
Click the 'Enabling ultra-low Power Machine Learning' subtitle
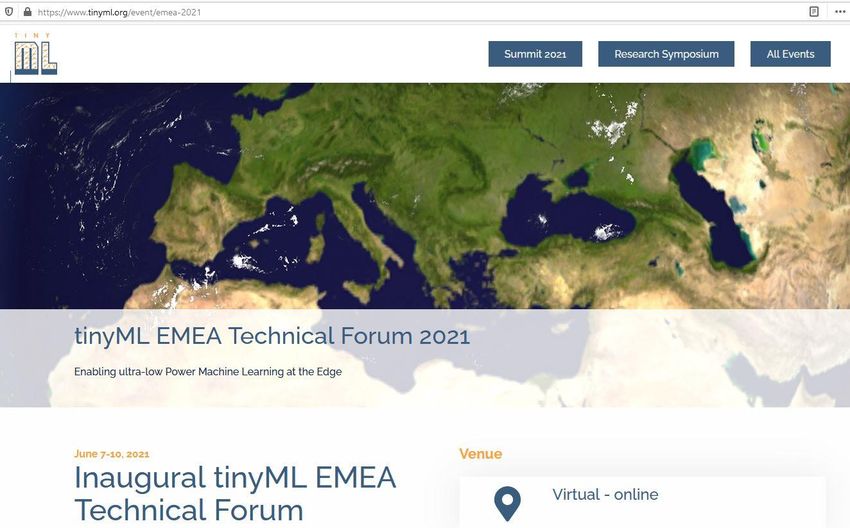[208, 372]
